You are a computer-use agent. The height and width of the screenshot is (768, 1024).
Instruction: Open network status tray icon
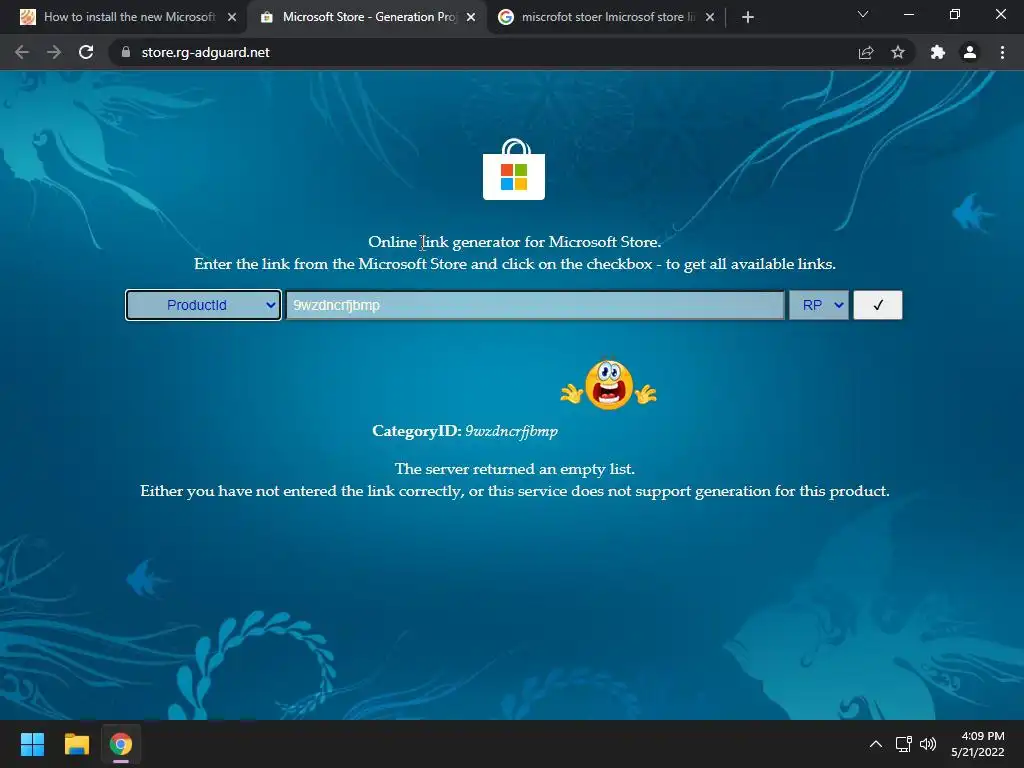click(904, 744)
